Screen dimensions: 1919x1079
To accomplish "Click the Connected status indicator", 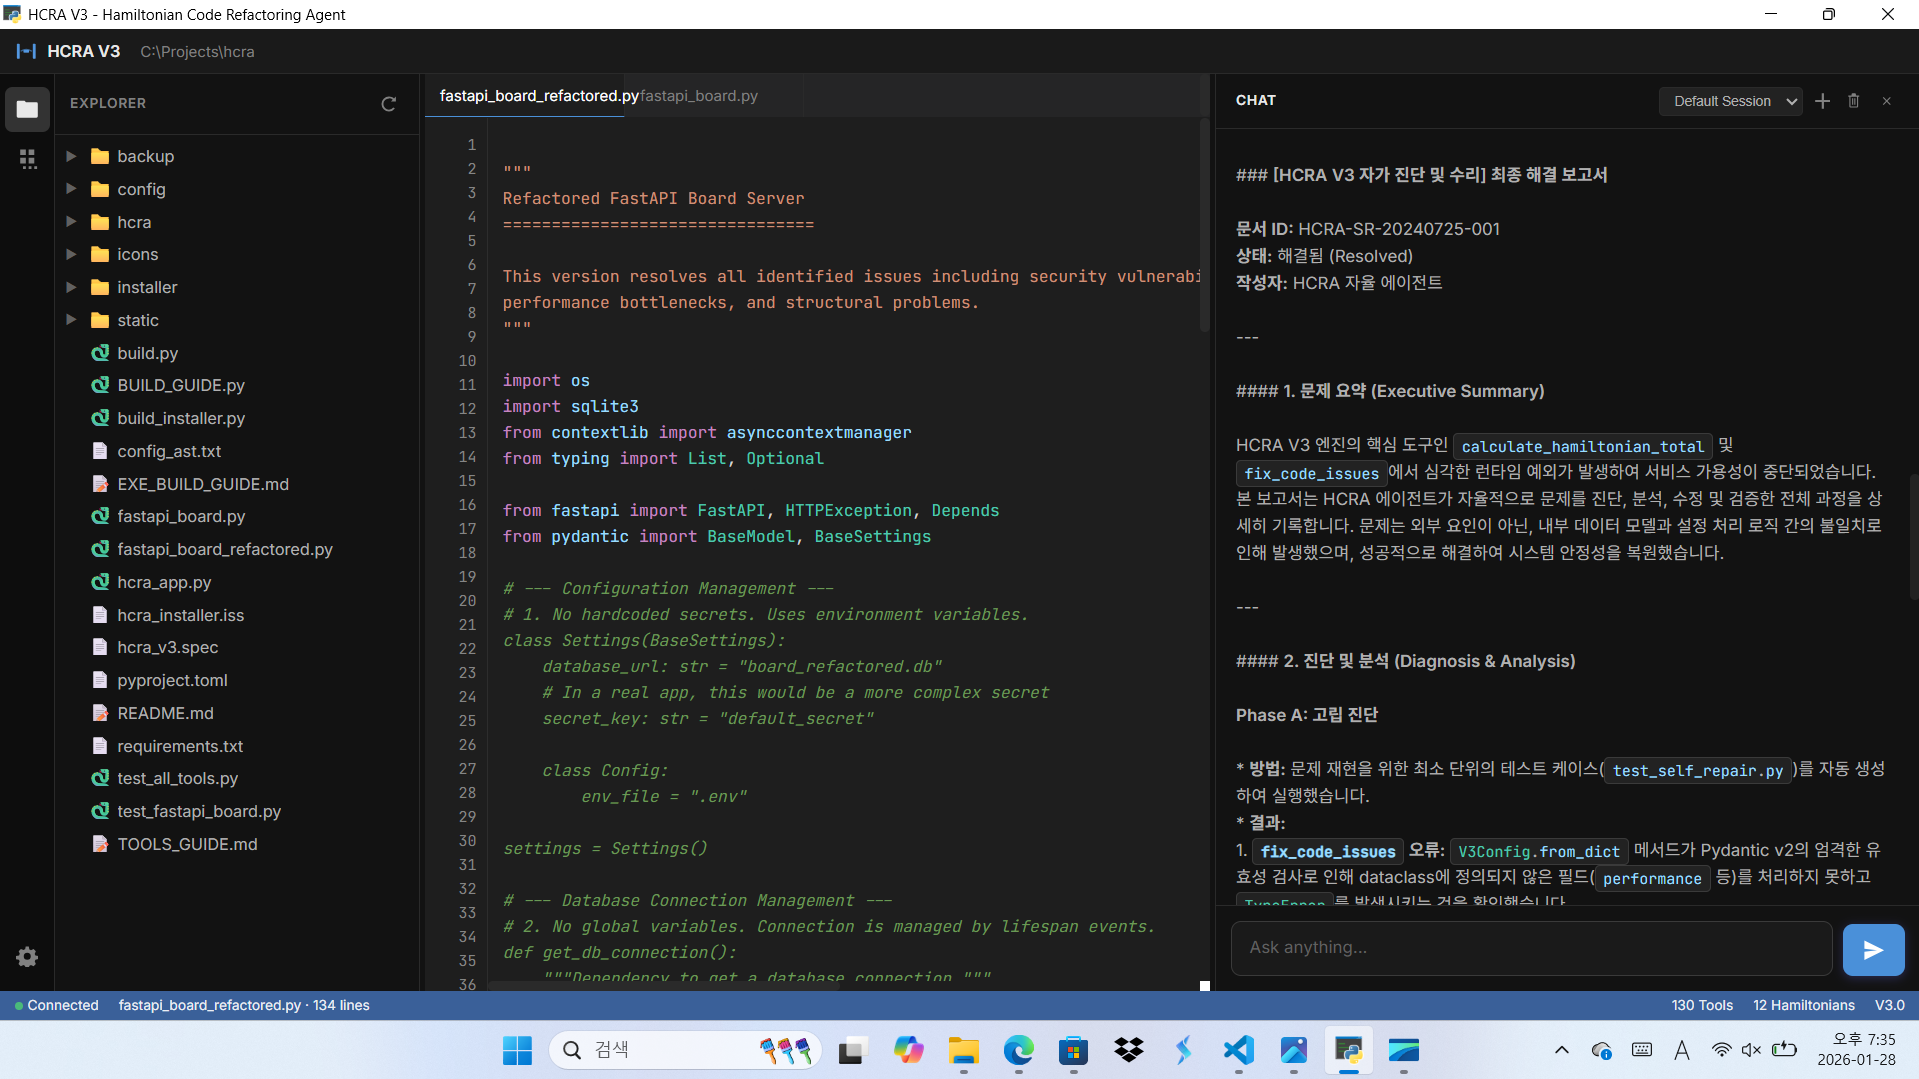I will click(x=57, y=1005).
